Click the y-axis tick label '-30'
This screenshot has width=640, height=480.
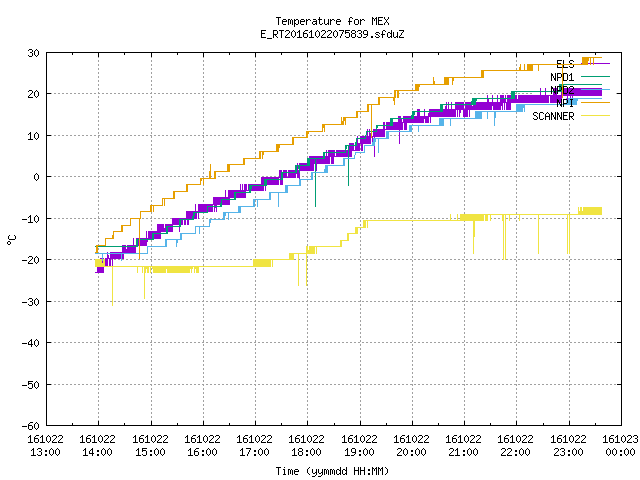(x=31, y=302)
